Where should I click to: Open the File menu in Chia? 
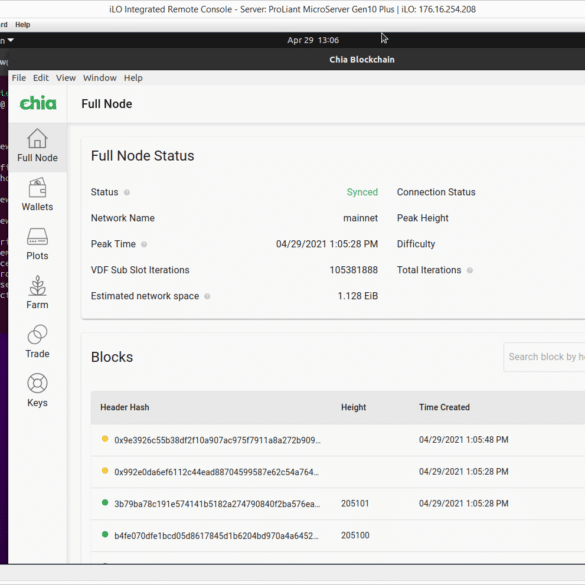point(19,78)
